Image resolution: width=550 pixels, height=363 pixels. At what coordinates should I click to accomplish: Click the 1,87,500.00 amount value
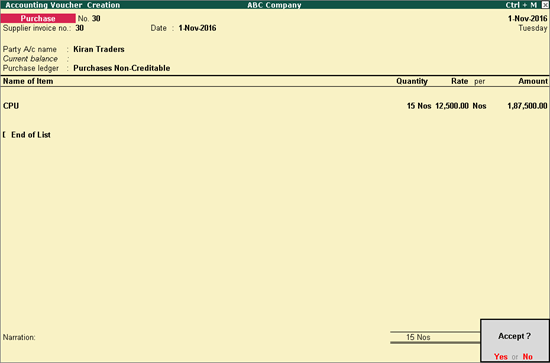(x=527, y=106)
